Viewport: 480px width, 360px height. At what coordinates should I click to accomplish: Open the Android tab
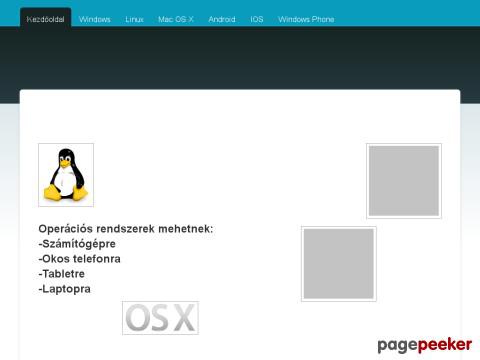click(x=222, y=19)
